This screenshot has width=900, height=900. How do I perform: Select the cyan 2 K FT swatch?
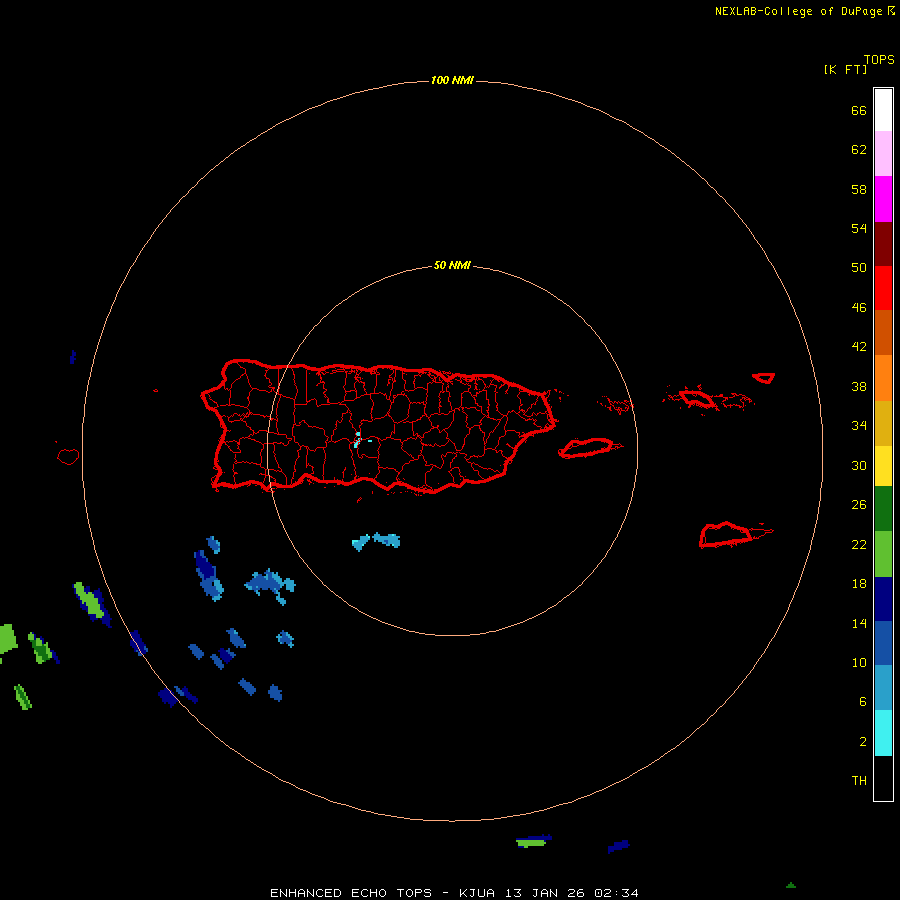pyautogui.click(x=883, y=733)
